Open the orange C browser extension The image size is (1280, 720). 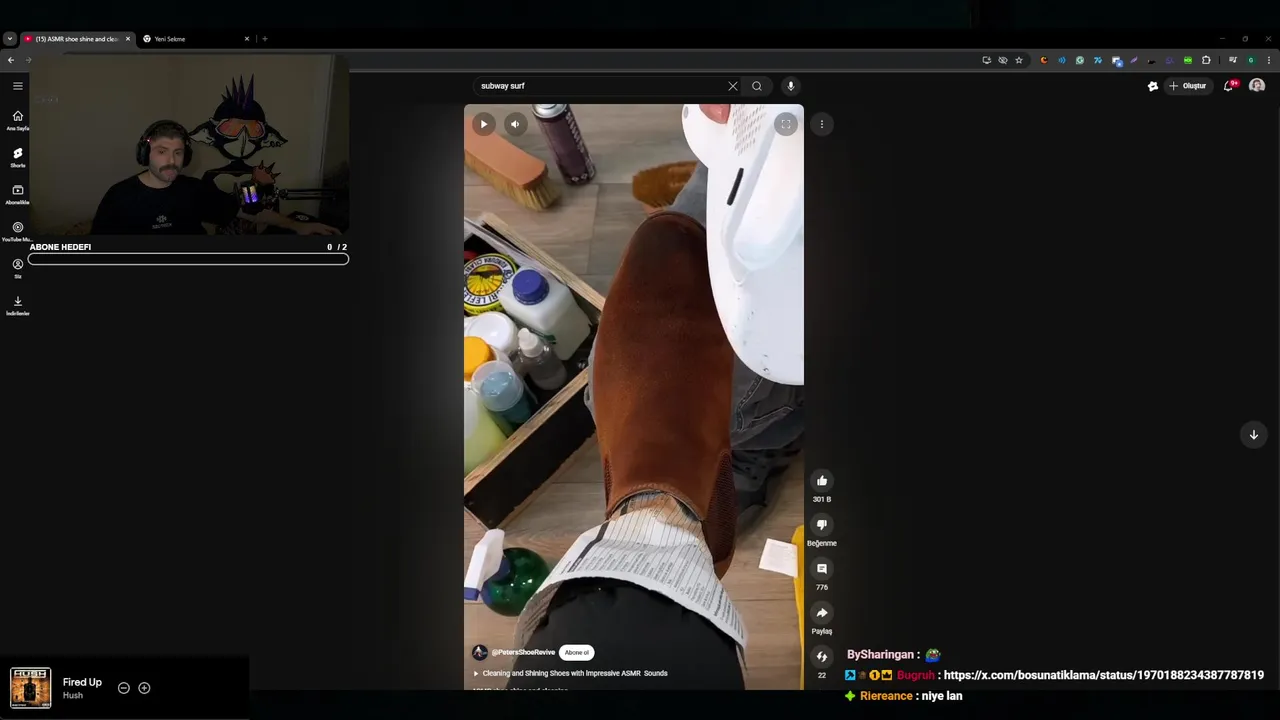pos(1044,60)
